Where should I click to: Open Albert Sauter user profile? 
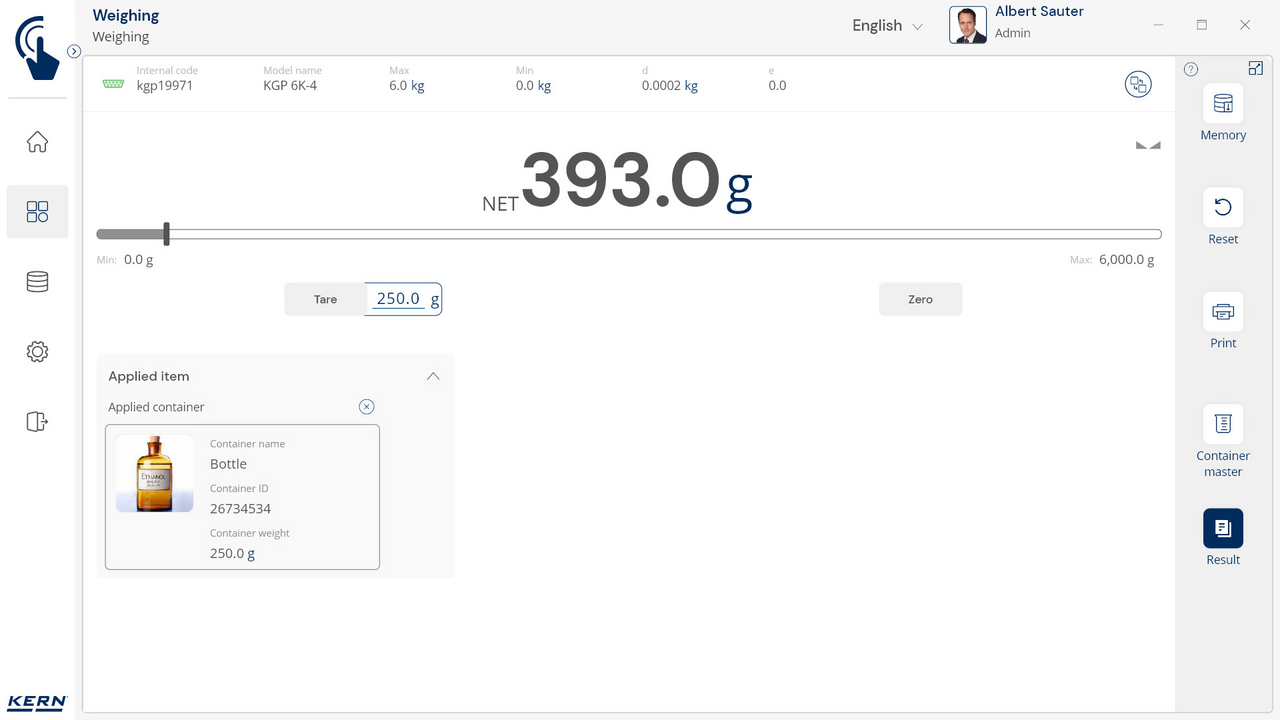click(1018, 24)
